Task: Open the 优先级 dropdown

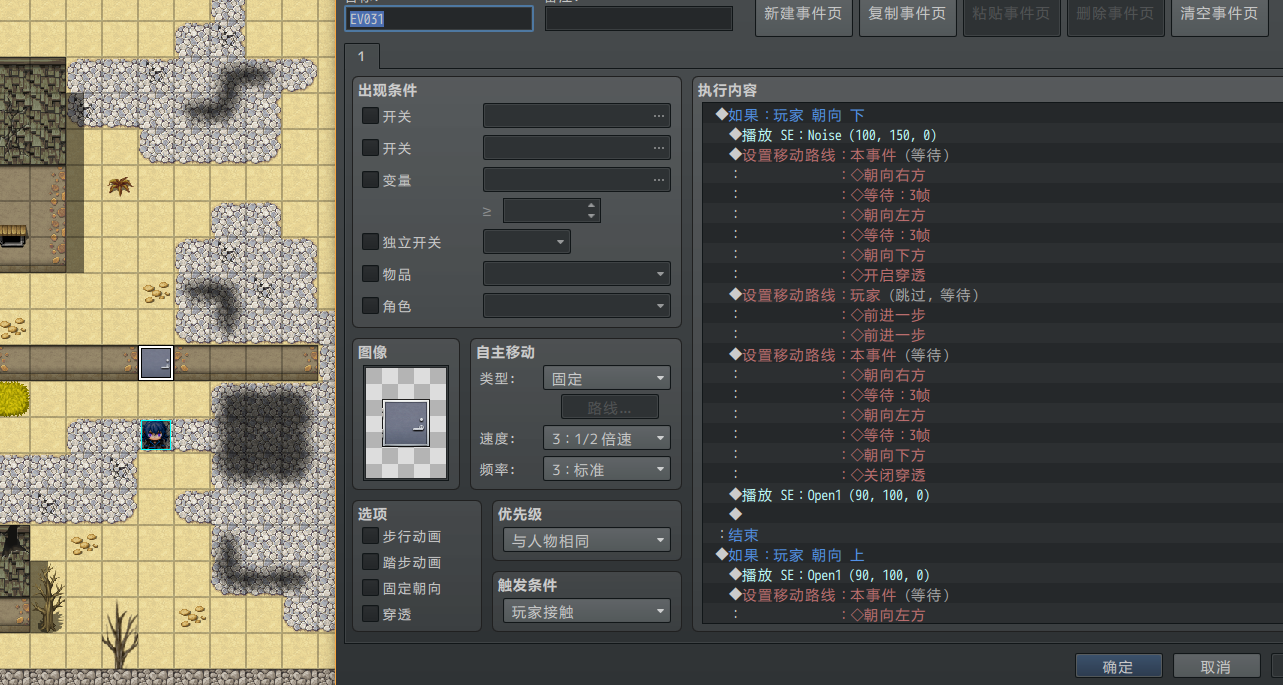Action: [587, 541]
